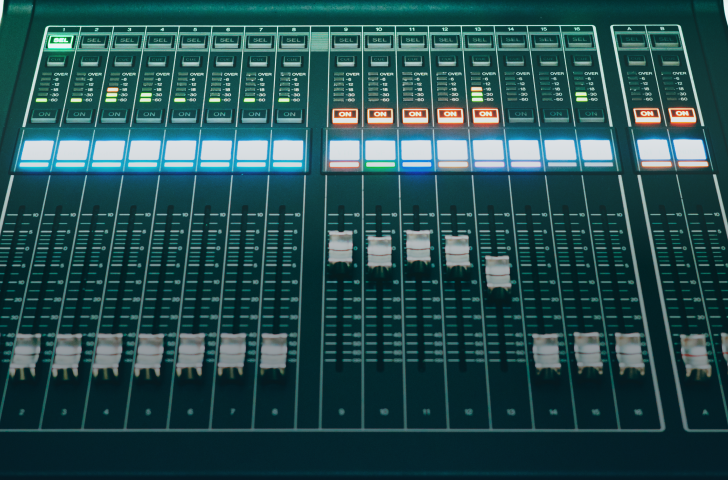Enable the ON button for channel 2

pyautogui.click(x=78, y=115)
